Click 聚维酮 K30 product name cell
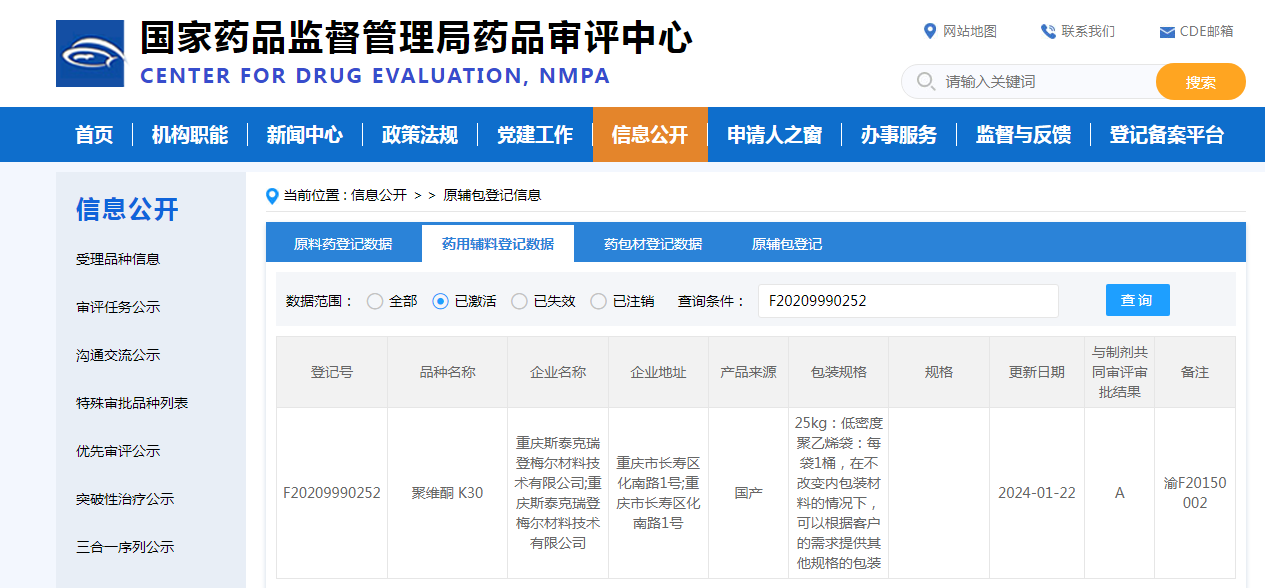The width and height of the screenshot is (1265, 588). click(447, 493)
